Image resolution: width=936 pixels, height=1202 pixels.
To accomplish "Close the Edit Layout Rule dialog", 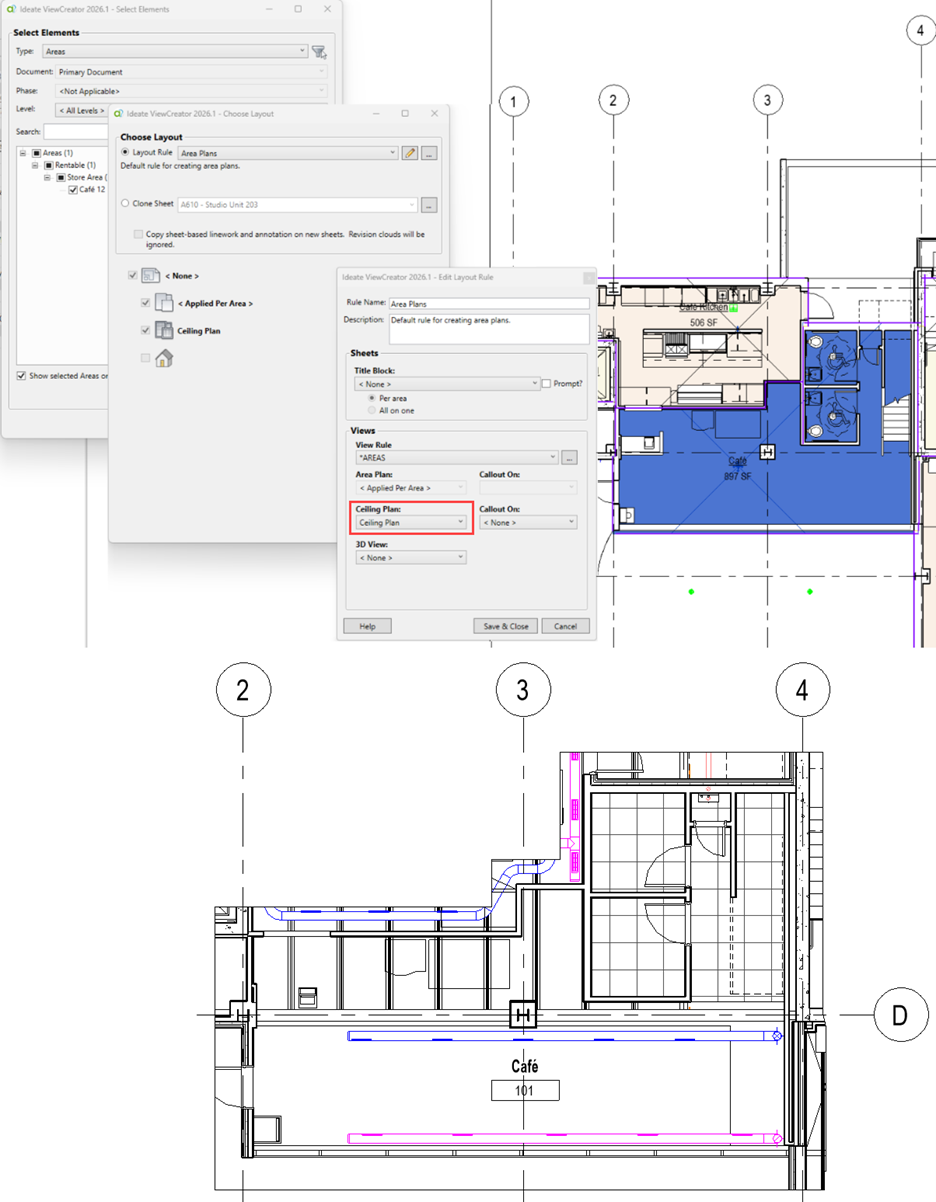I will [x=589, y=277].
